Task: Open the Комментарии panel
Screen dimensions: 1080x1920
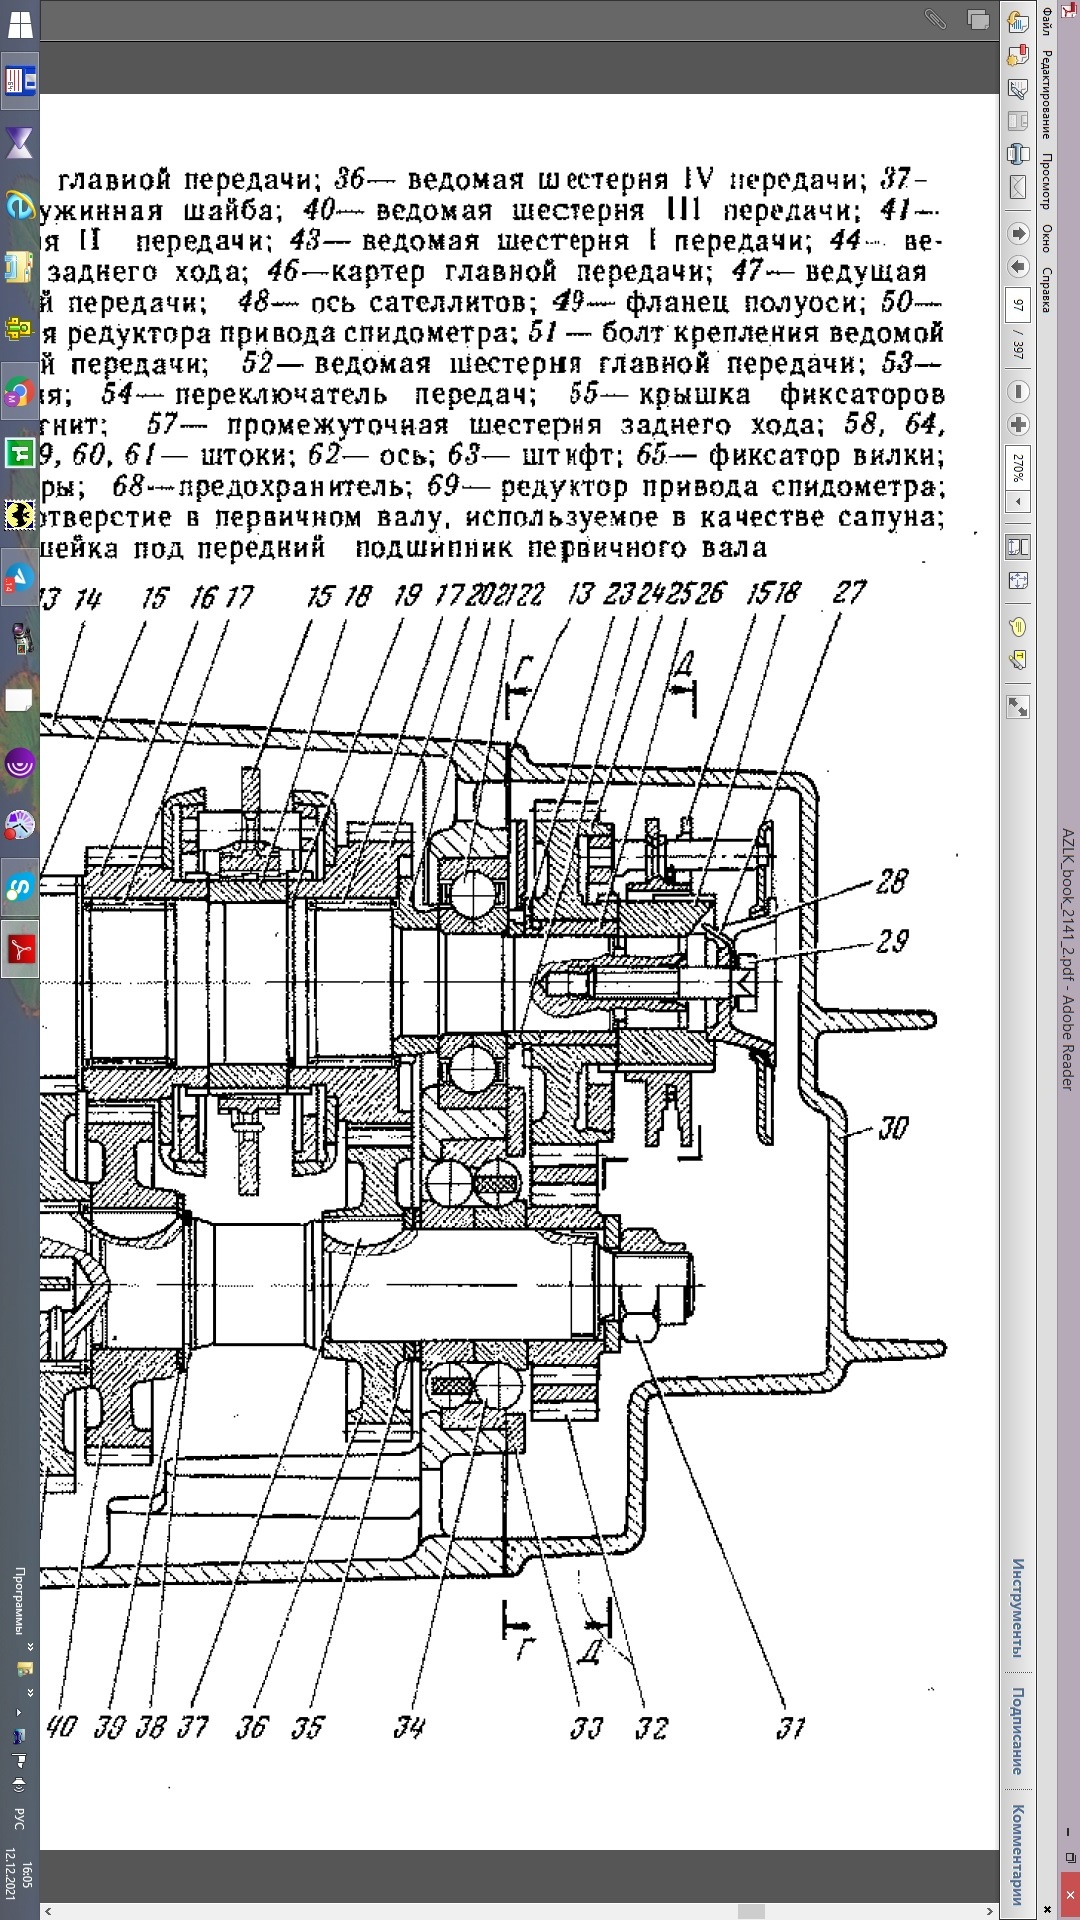Action: coord(1018,1856)
